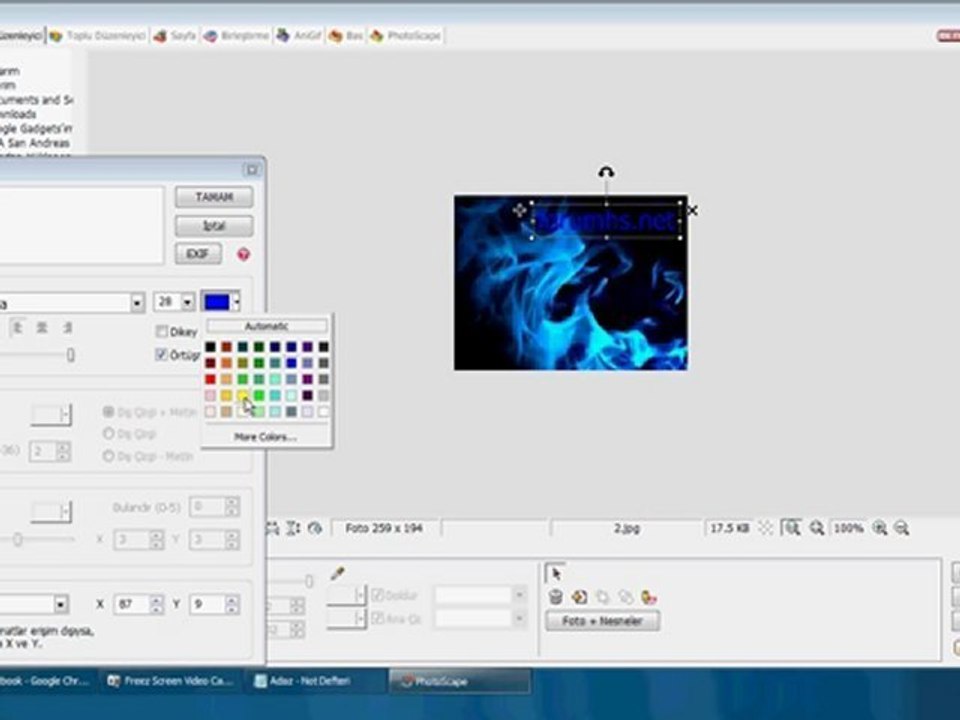Confirm the text dialog with TAMAM button
The height and width of the screenshot is (720, 960).
(214, 197)
